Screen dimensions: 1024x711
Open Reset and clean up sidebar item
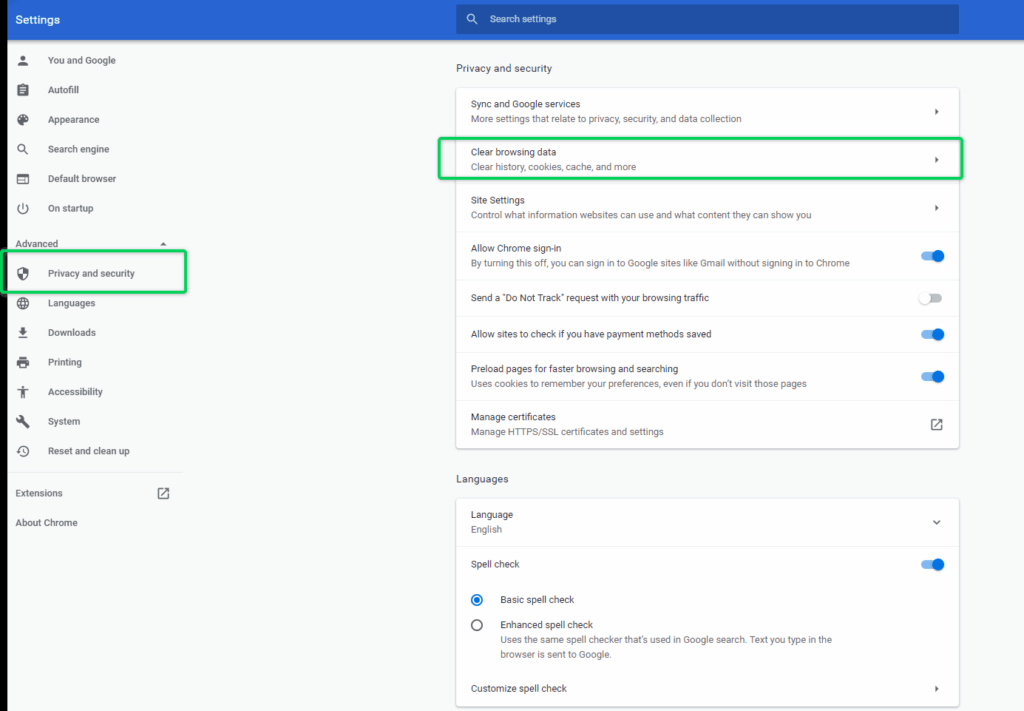[x=88, y=451]
